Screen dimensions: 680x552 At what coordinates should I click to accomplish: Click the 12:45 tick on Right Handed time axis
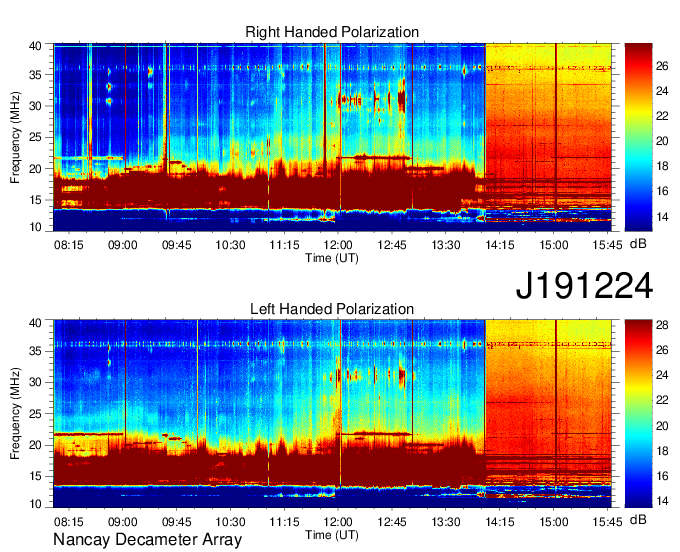[392, 245]
